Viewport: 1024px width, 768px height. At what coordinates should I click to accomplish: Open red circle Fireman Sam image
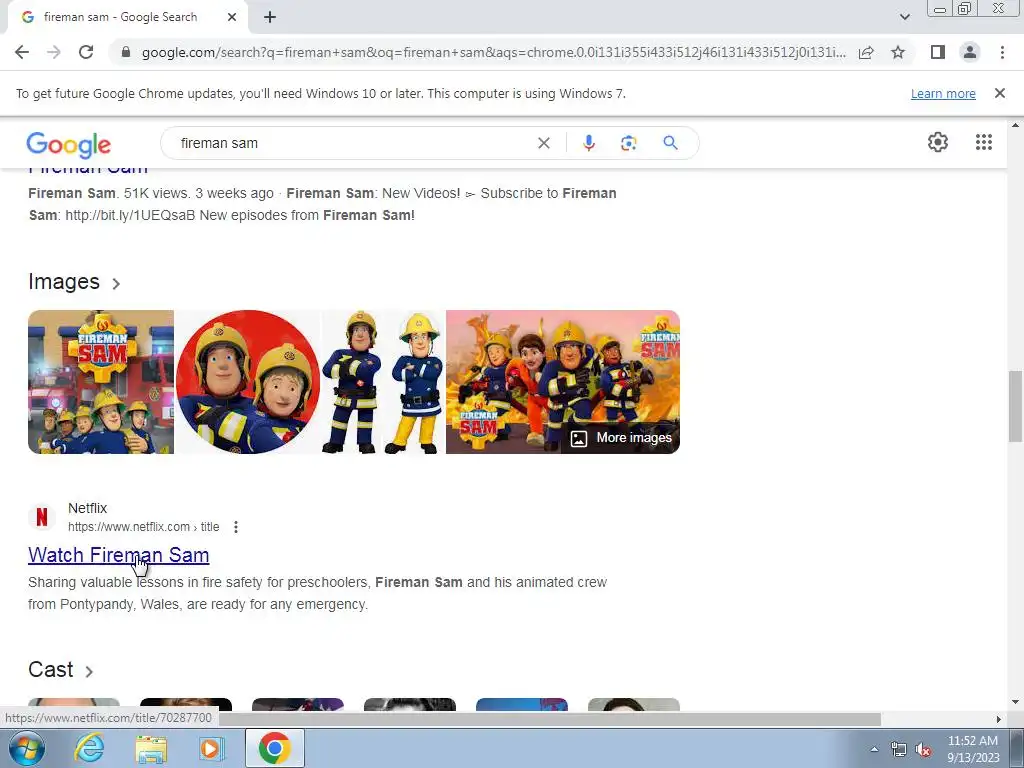tap(248, 382)
